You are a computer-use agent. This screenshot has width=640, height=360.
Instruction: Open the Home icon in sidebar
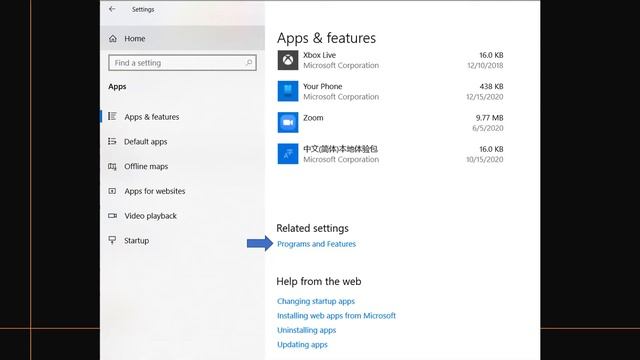coord(113,38)
